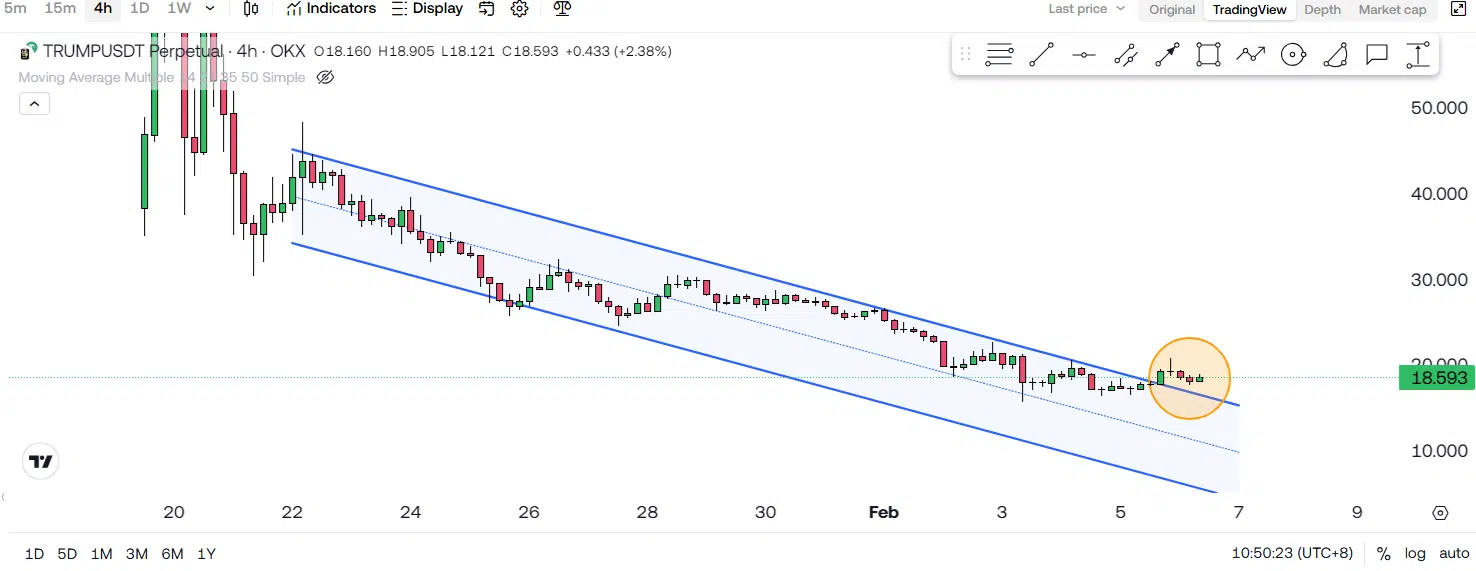Pick the rectangle shape drawing tool

(1209, 55)
